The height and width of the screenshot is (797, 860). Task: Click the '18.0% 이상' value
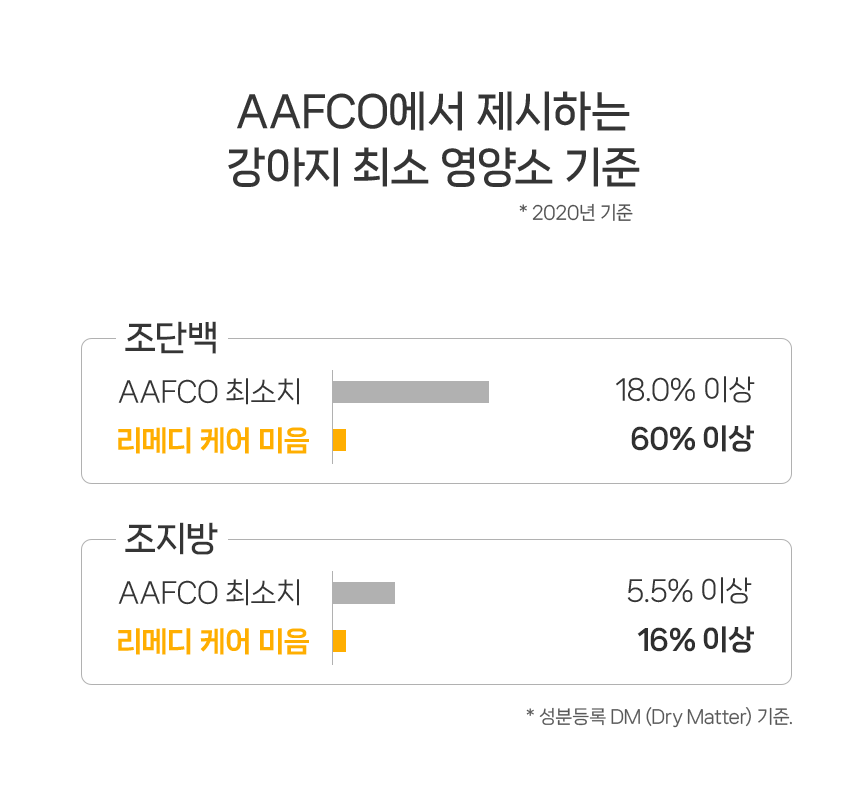(684, 390)
